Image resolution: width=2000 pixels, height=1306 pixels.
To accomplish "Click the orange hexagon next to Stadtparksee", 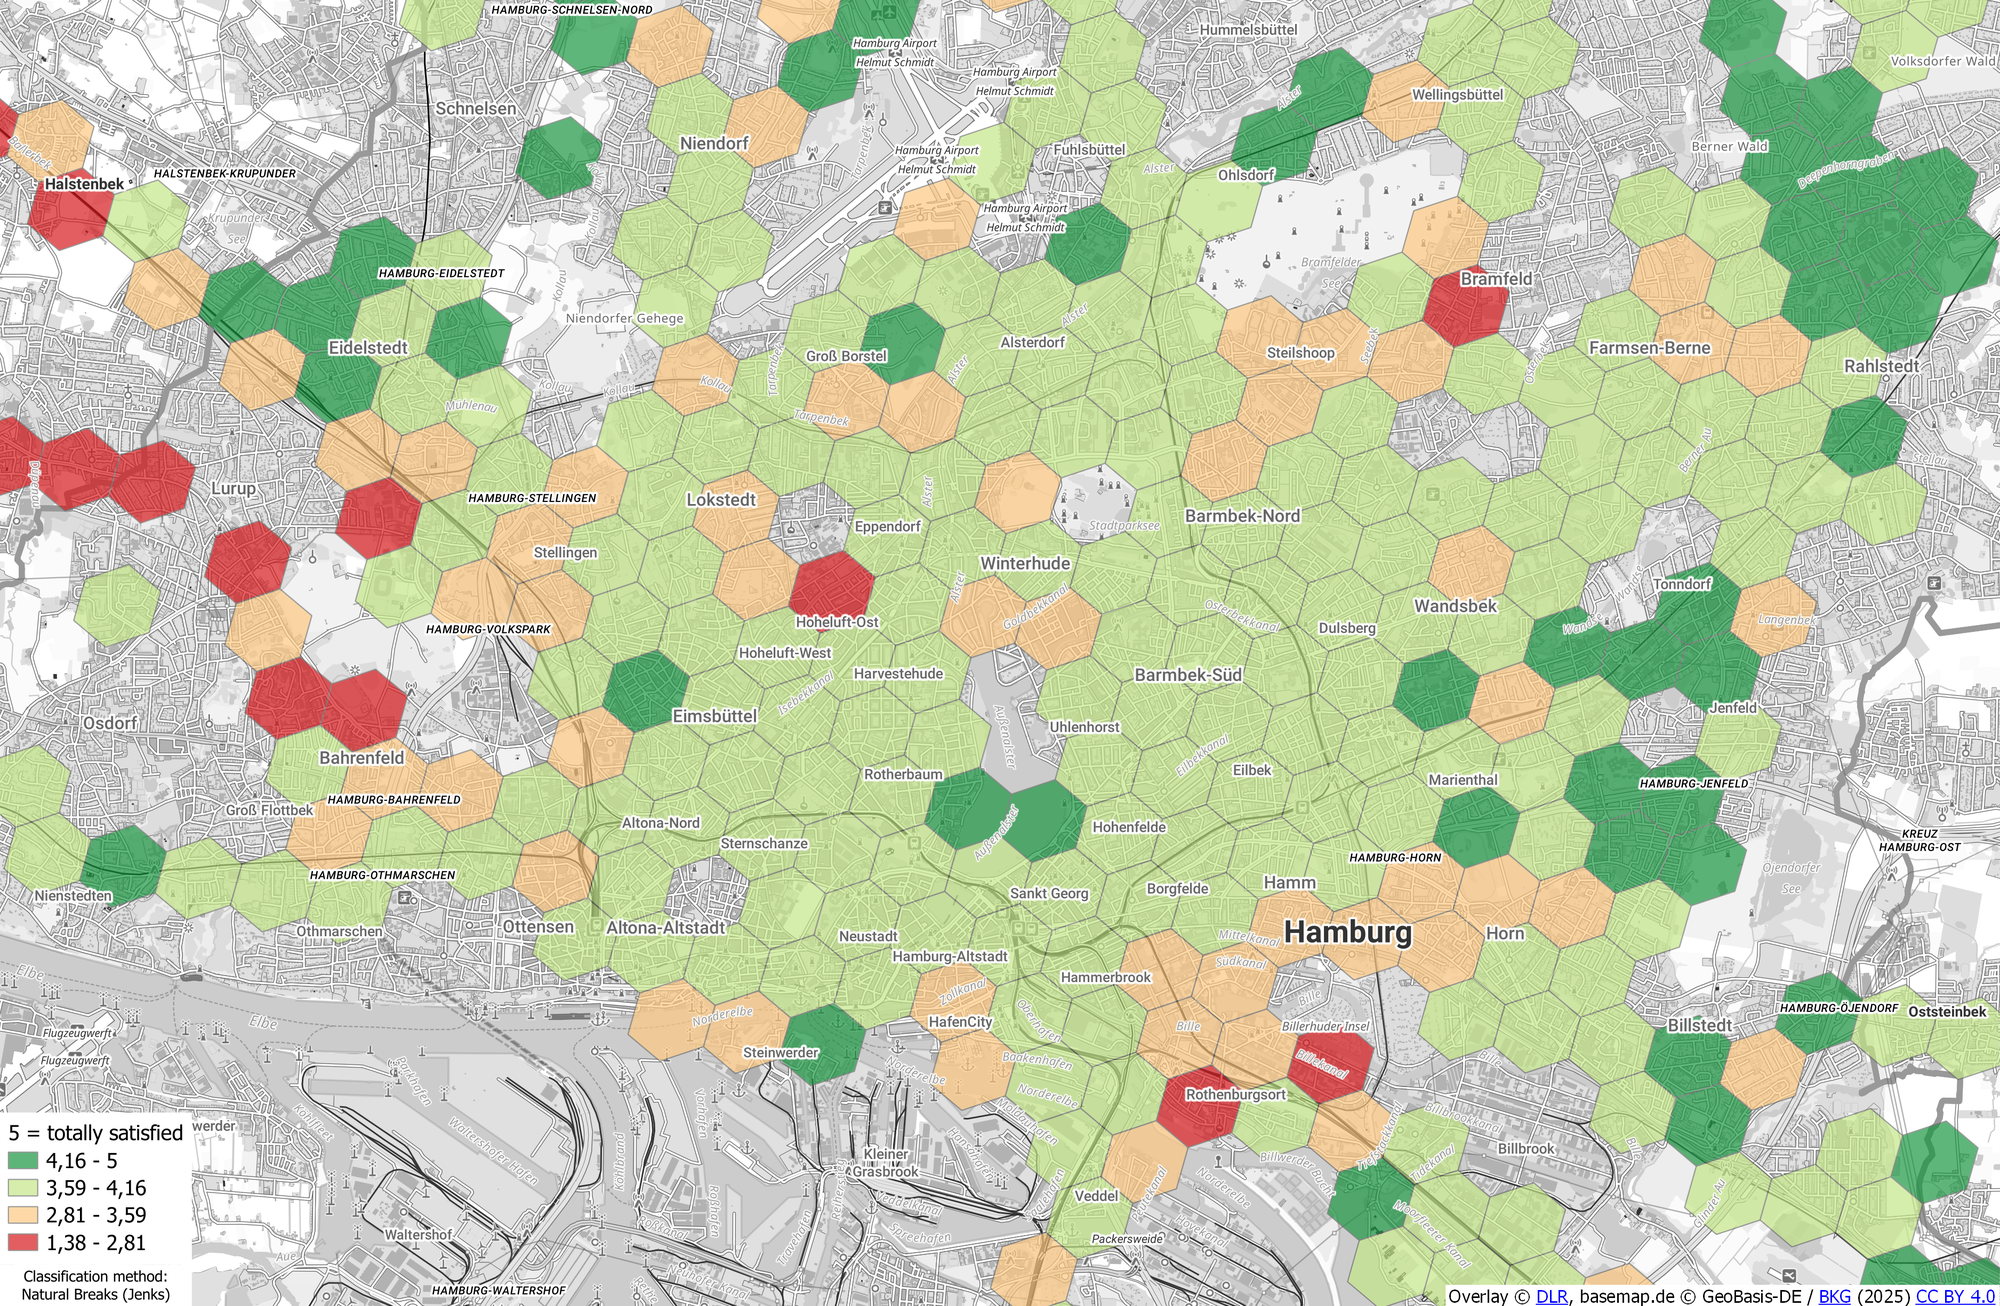I will pos(1018,492).
